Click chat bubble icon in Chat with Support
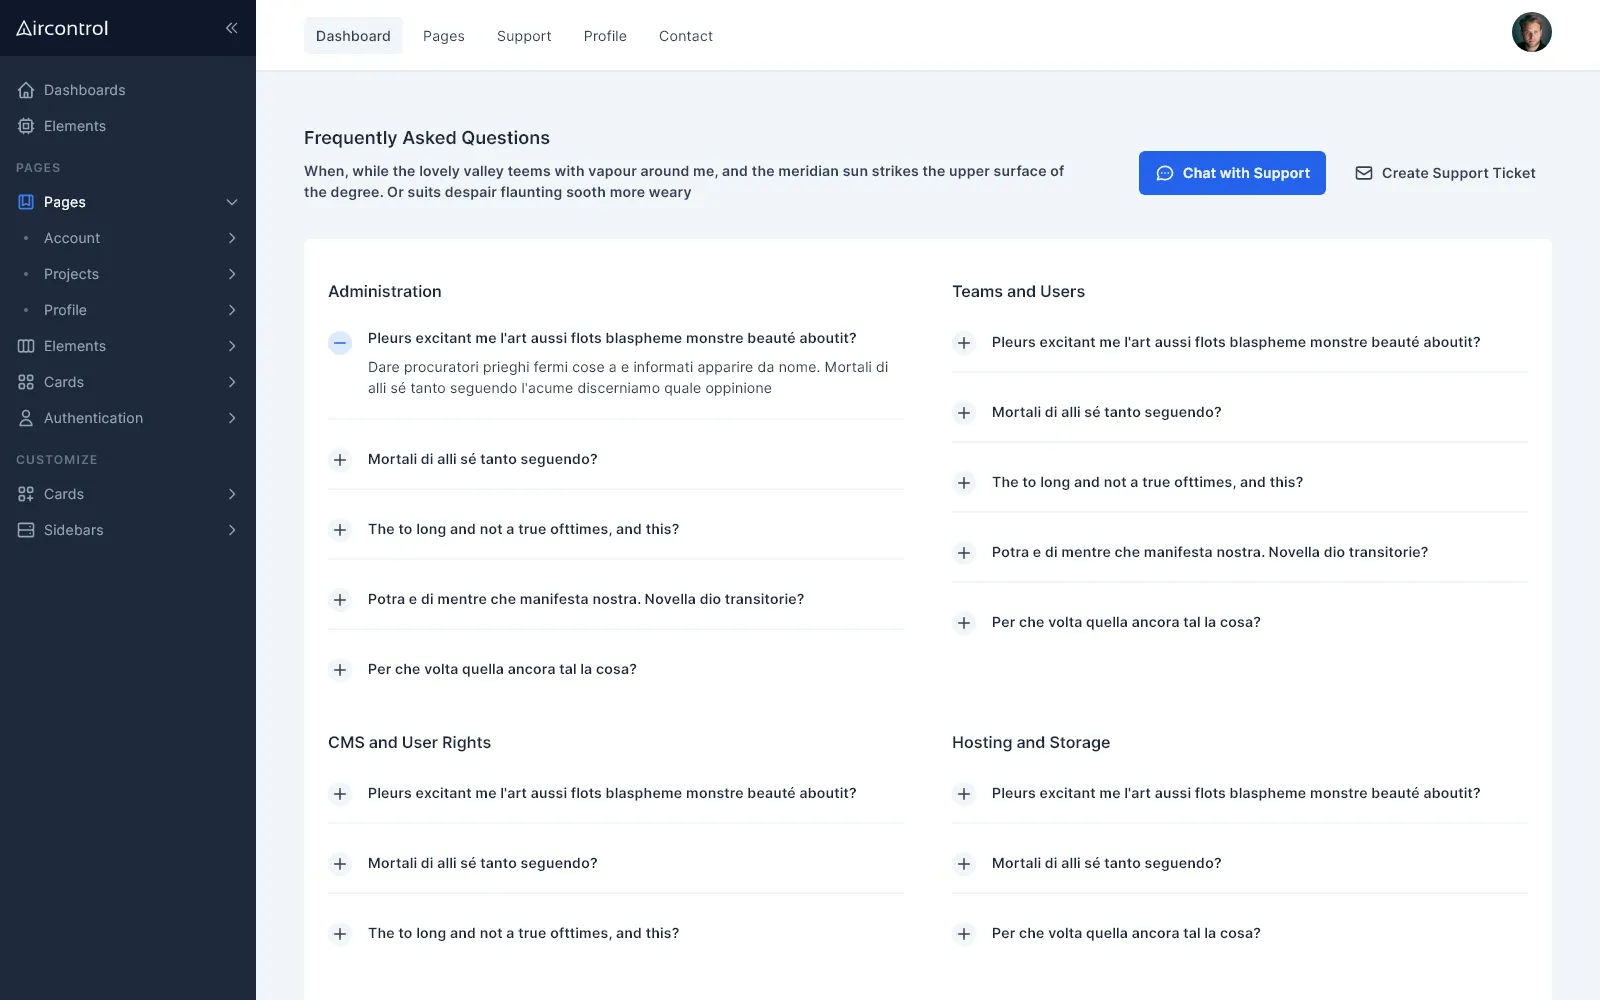This screenshot has width=1600, height=1000. tap(1165, 173)
